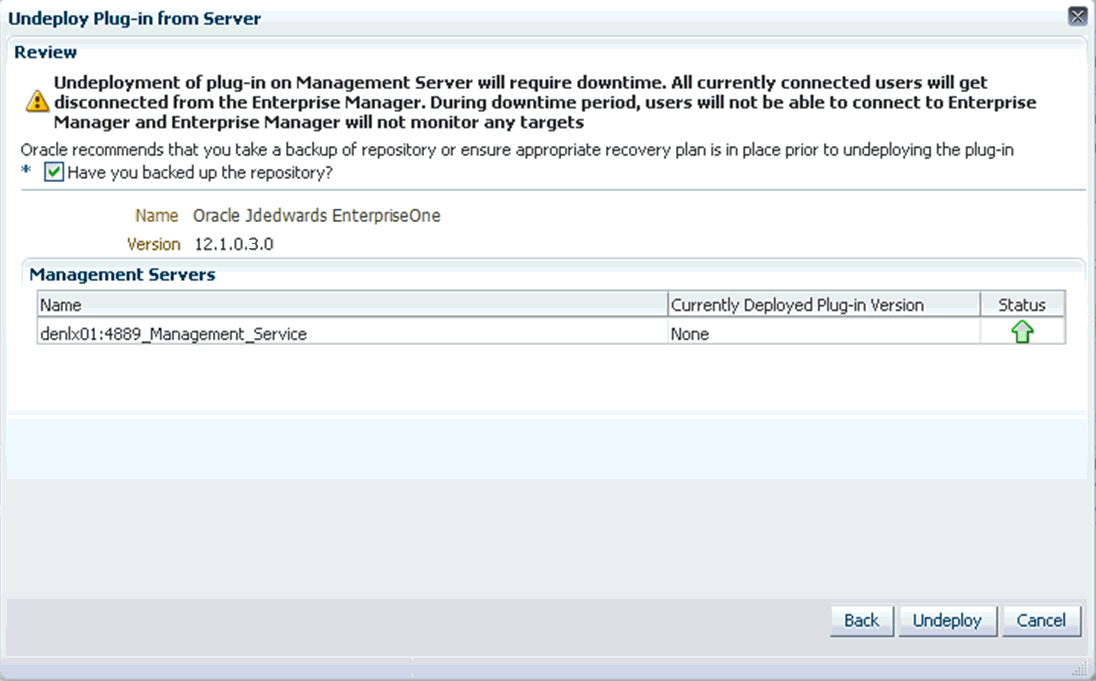
Task: Click the Management Servers section heading
Action: point(122,274)
